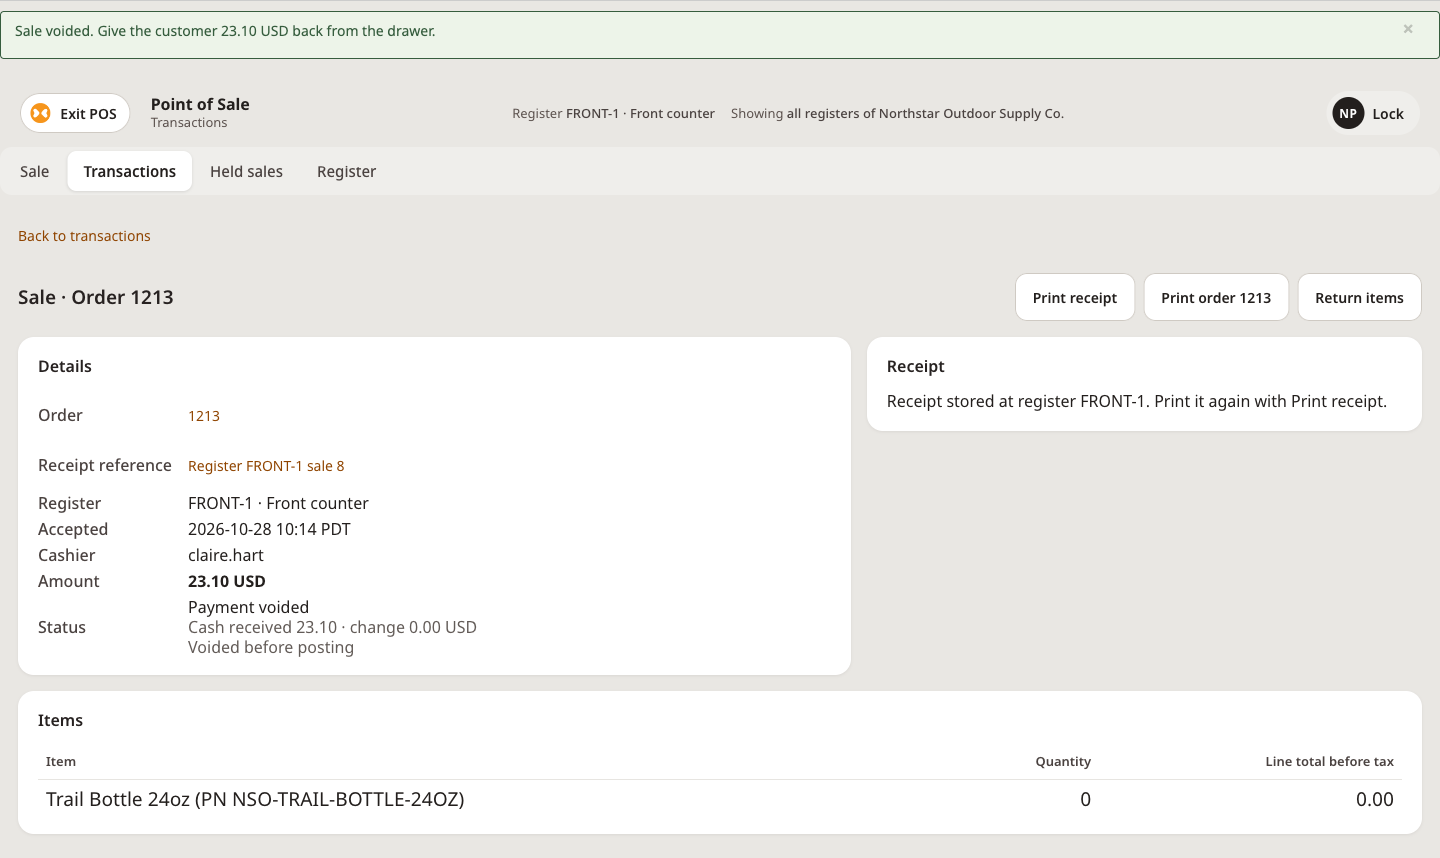The image size is (1440, 858).
Task: Follow the Back to transactions link
Action: click(84, 236)
